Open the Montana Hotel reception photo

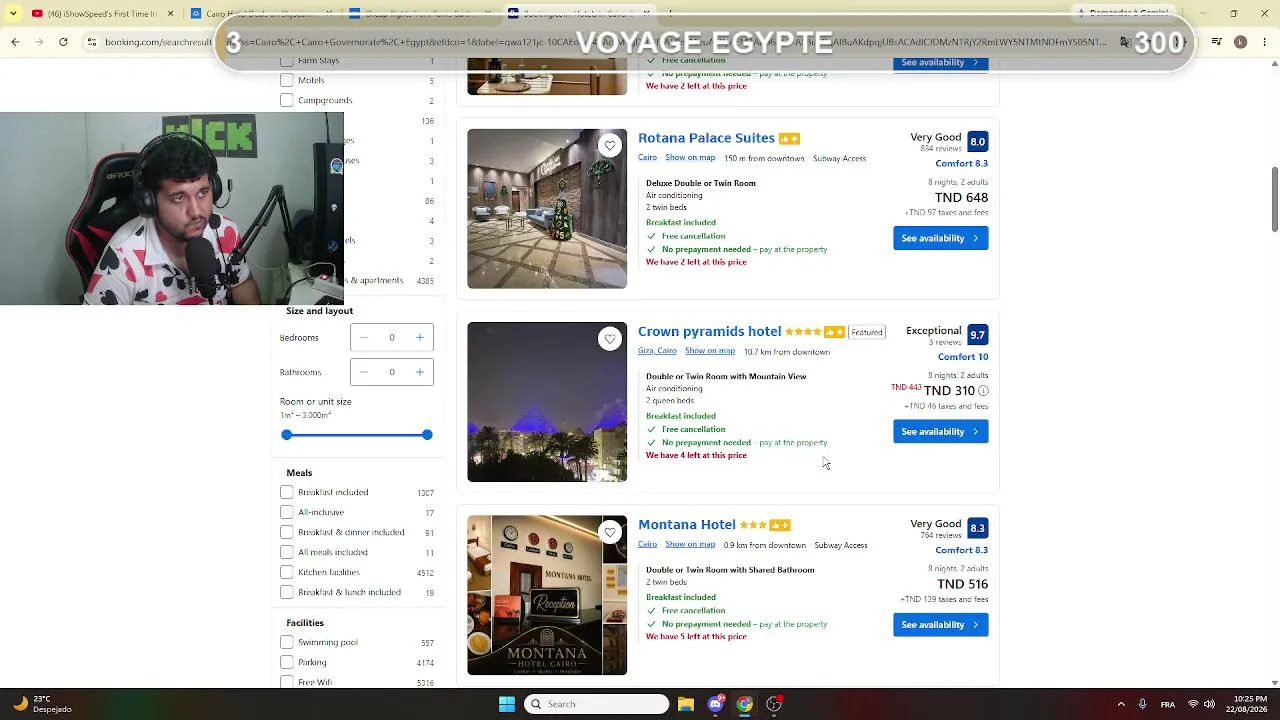click(547, 595)
